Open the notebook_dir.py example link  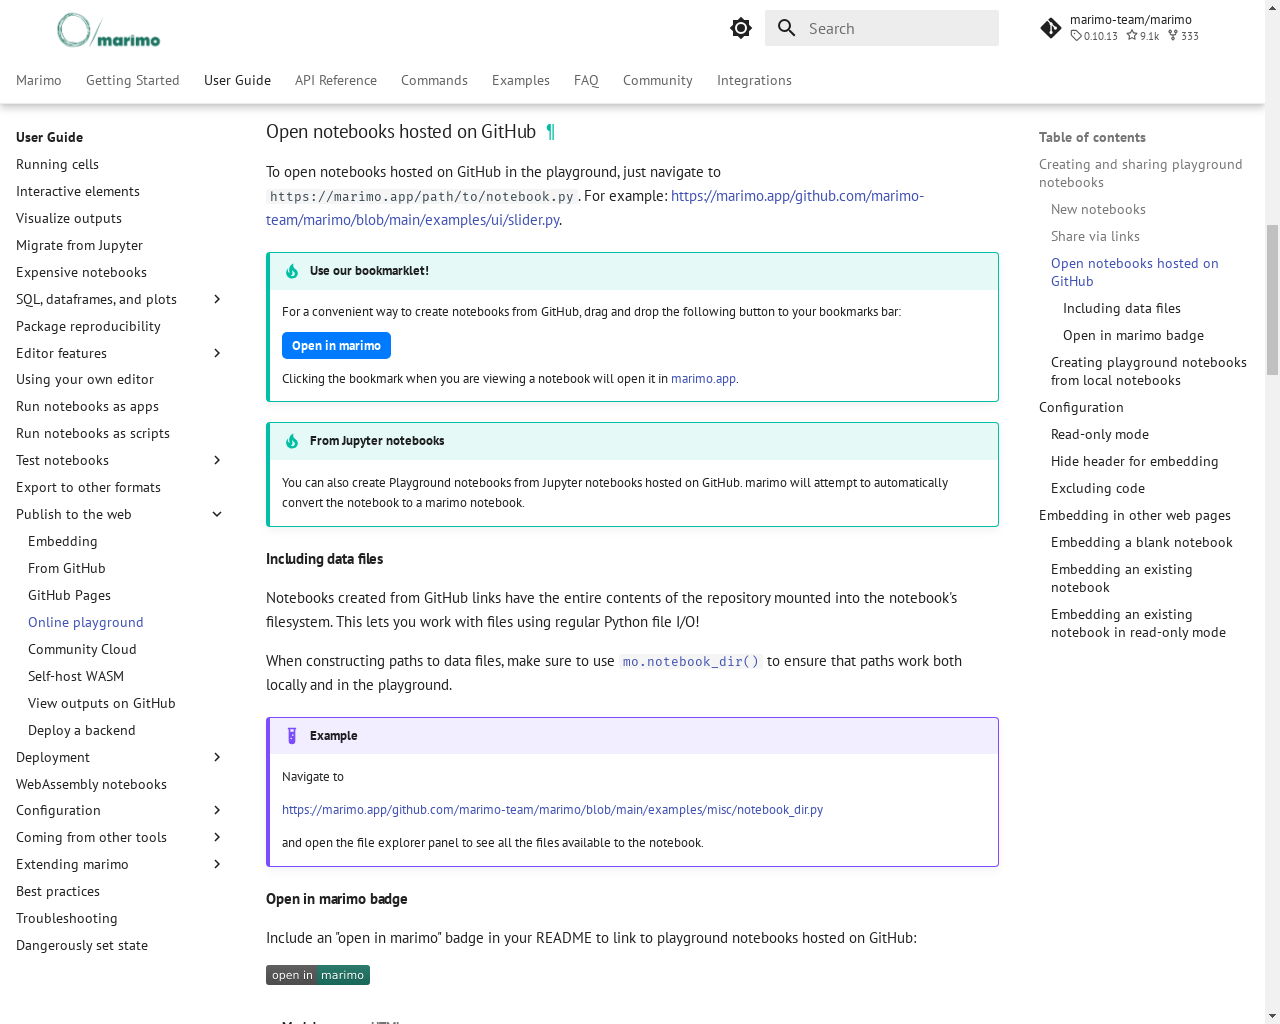(x=552, y=810)
